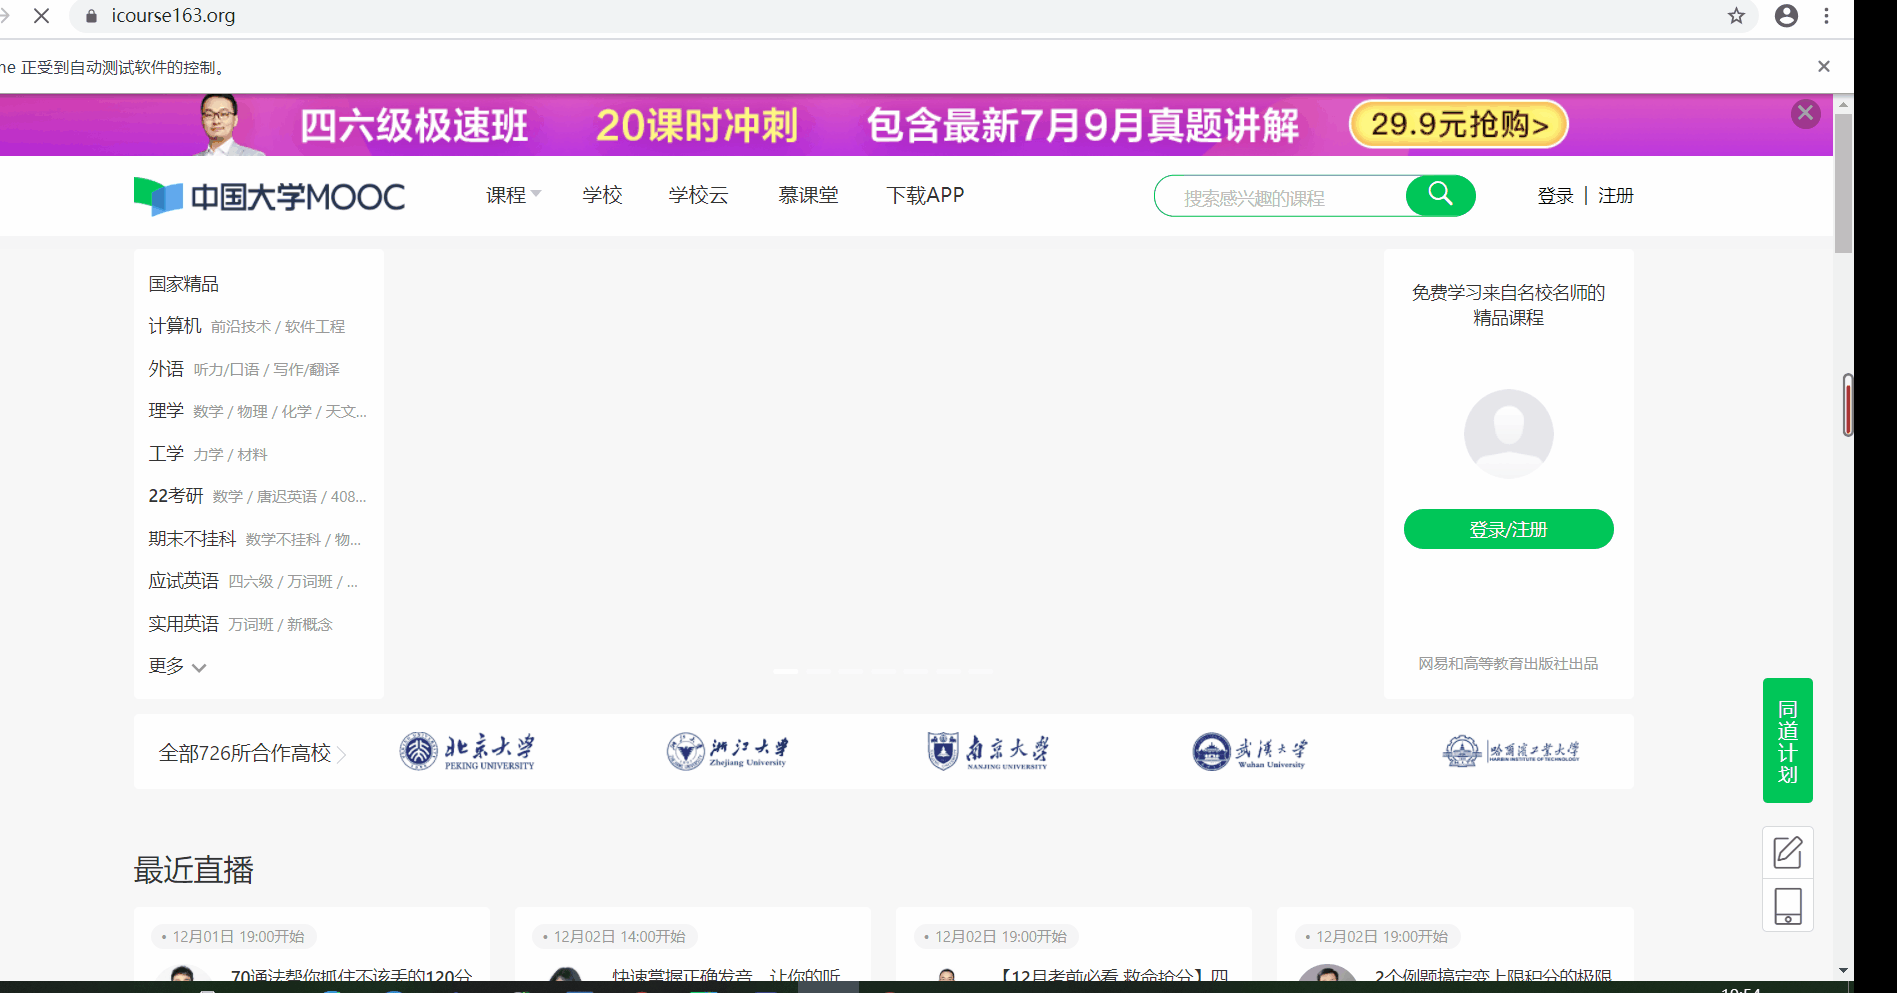Close the pink promotional banner

pos(1805,113)
